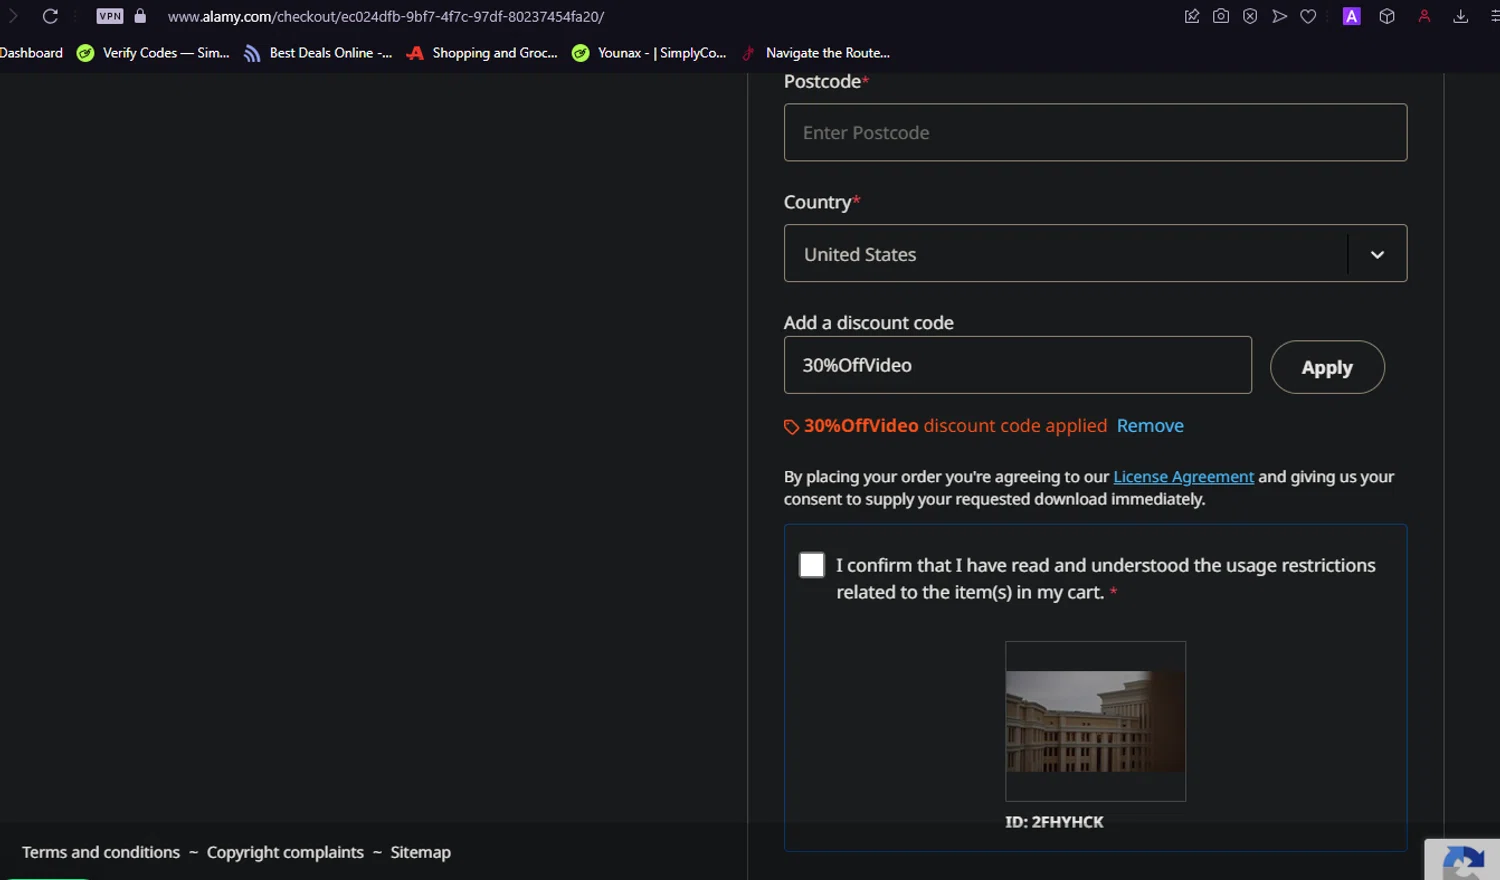Open site security padlock info
The image size is (1500, 880).
coord(140,16)
